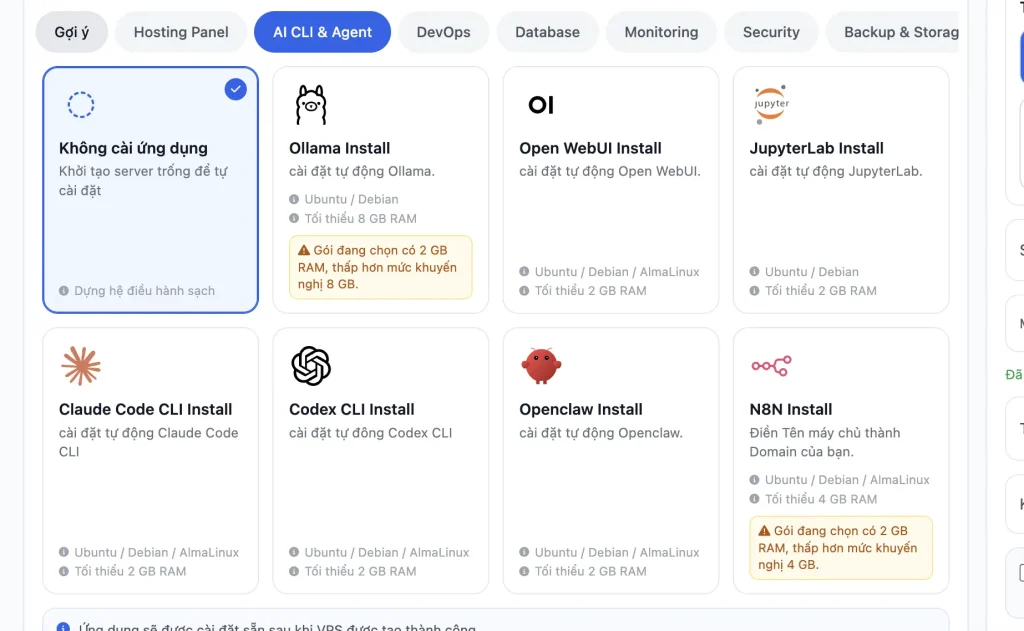1024x631 pixels.
Task: Click RAM info icon in Codex CLI card
Action: click(x=294, y=572)
